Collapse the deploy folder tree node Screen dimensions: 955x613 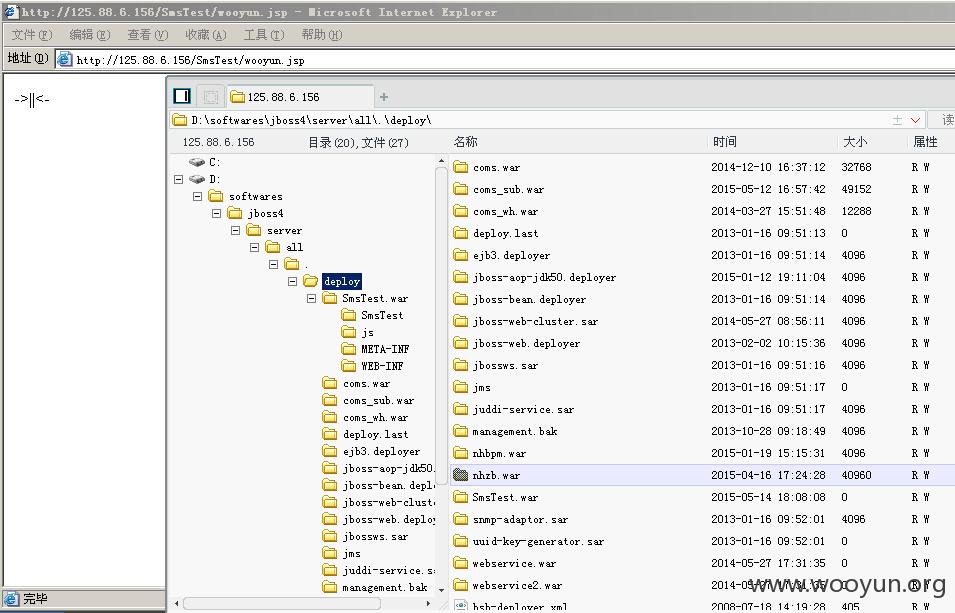click(292, 282)
